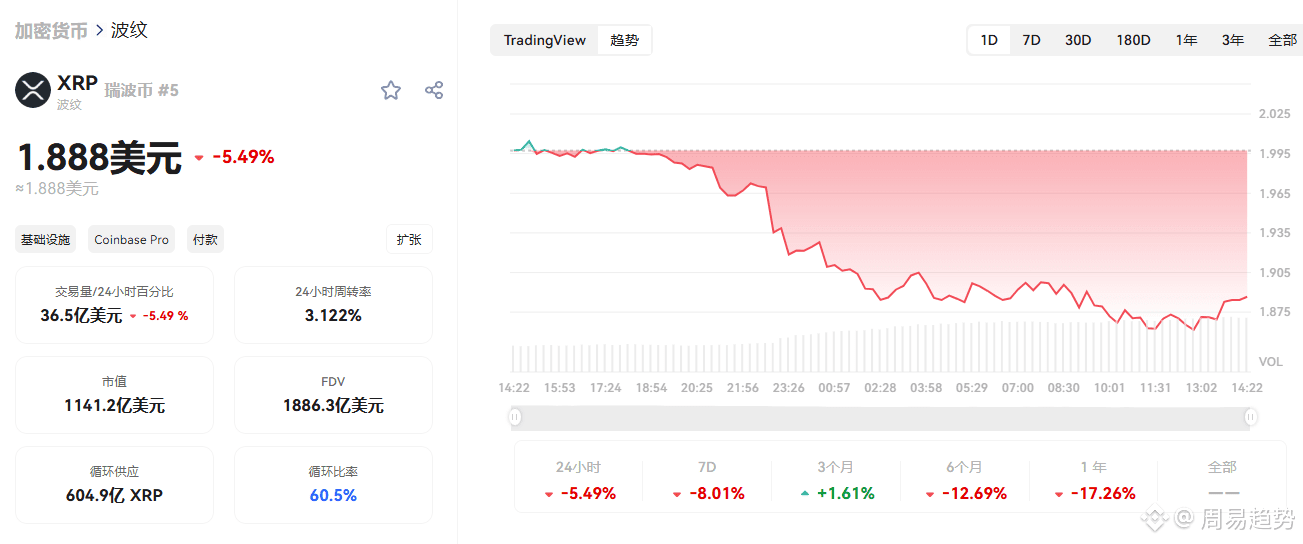Screen dimensions: 1303x544
Task: Click the left range slider handle
Action: point(515,416)
